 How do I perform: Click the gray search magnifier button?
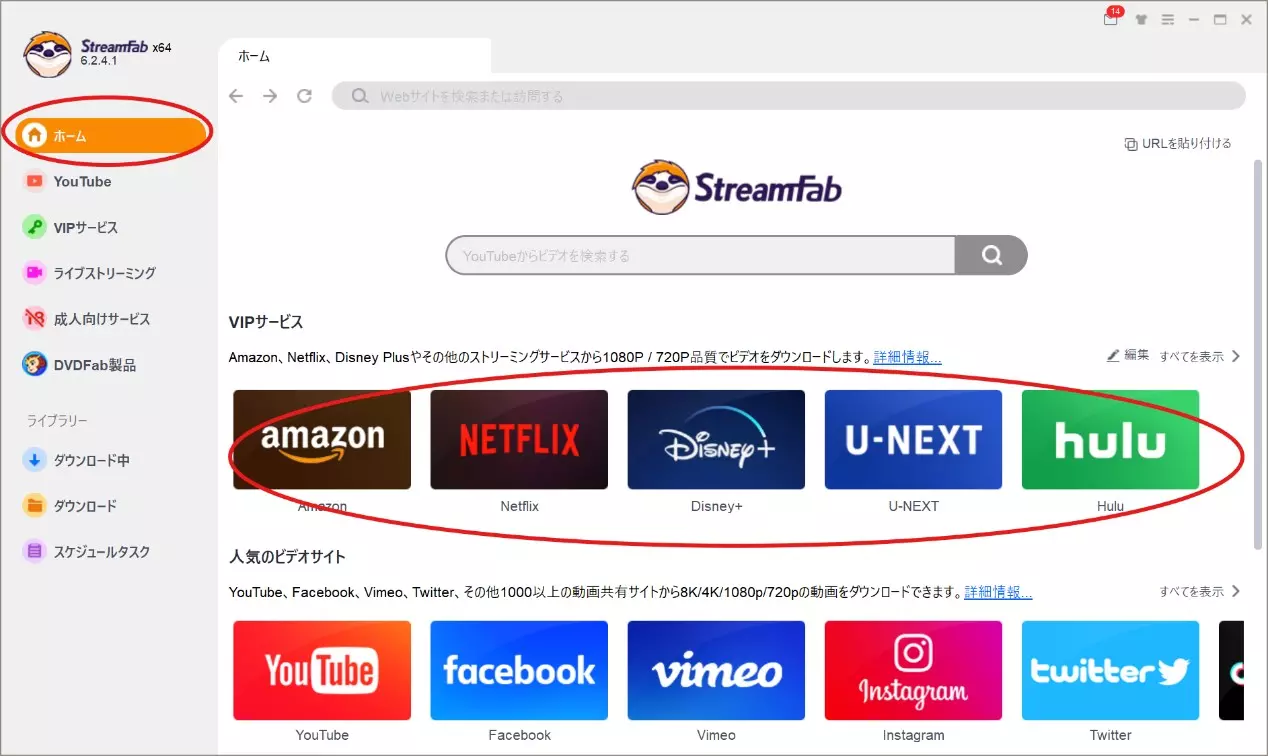[x=991, y=255]
